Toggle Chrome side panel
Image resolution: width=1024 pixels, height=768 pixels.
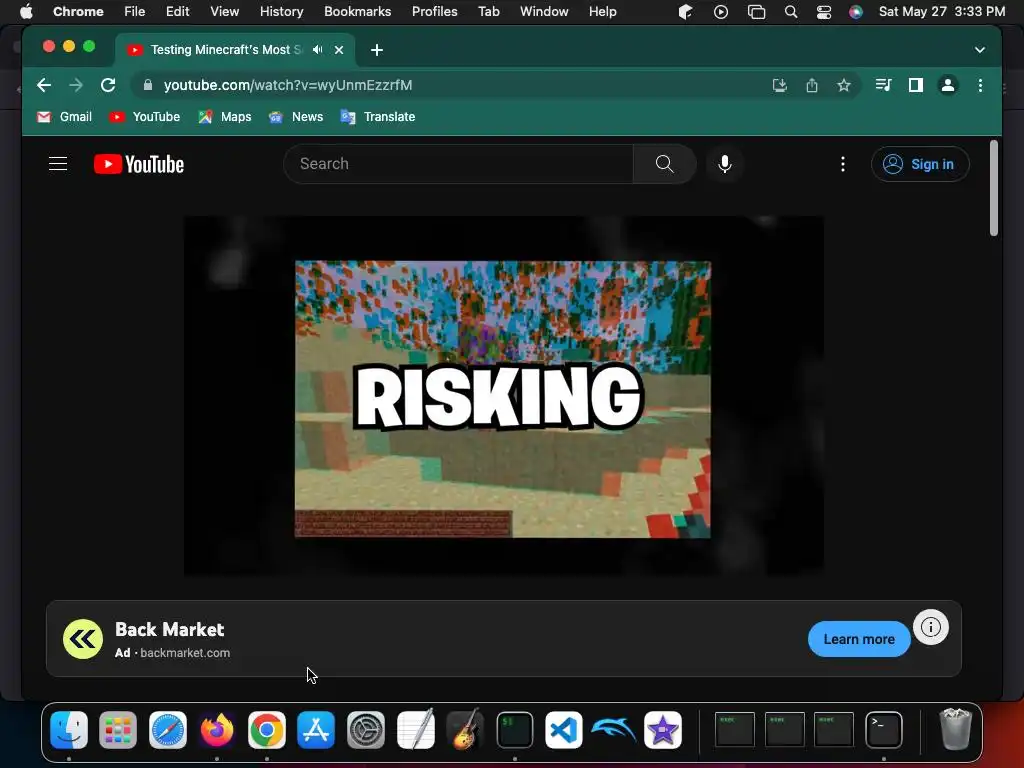pos(916,85)
